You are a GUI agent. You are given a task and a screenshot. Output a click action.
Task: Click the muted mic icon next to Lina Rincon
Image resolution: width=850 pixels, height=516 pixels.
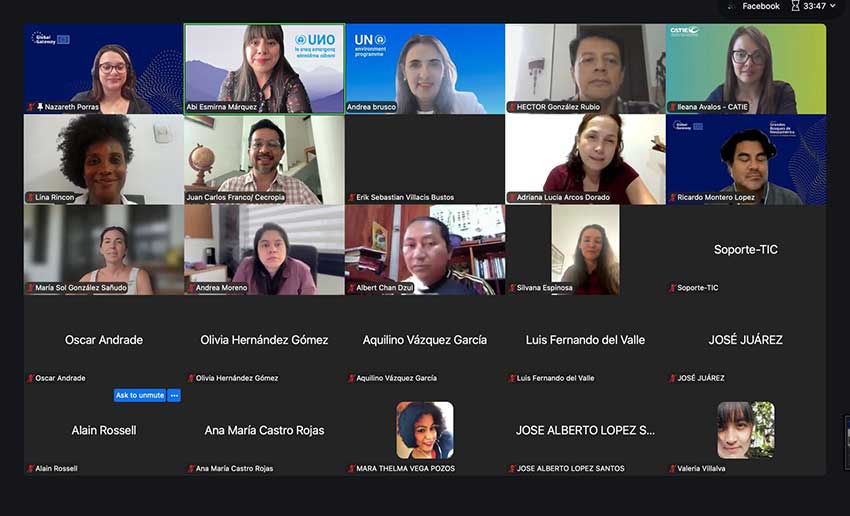coord(31,197)
